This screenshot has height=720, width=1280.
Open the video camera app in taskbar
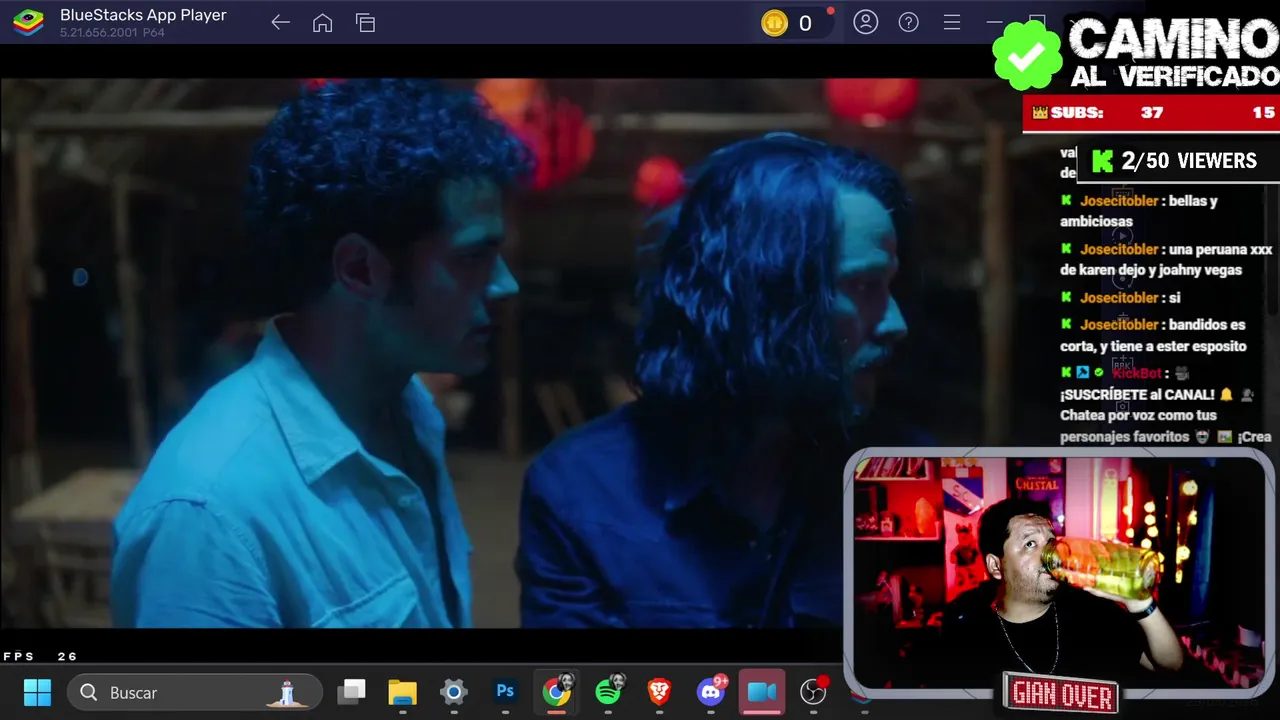click(x=762, y=692)
